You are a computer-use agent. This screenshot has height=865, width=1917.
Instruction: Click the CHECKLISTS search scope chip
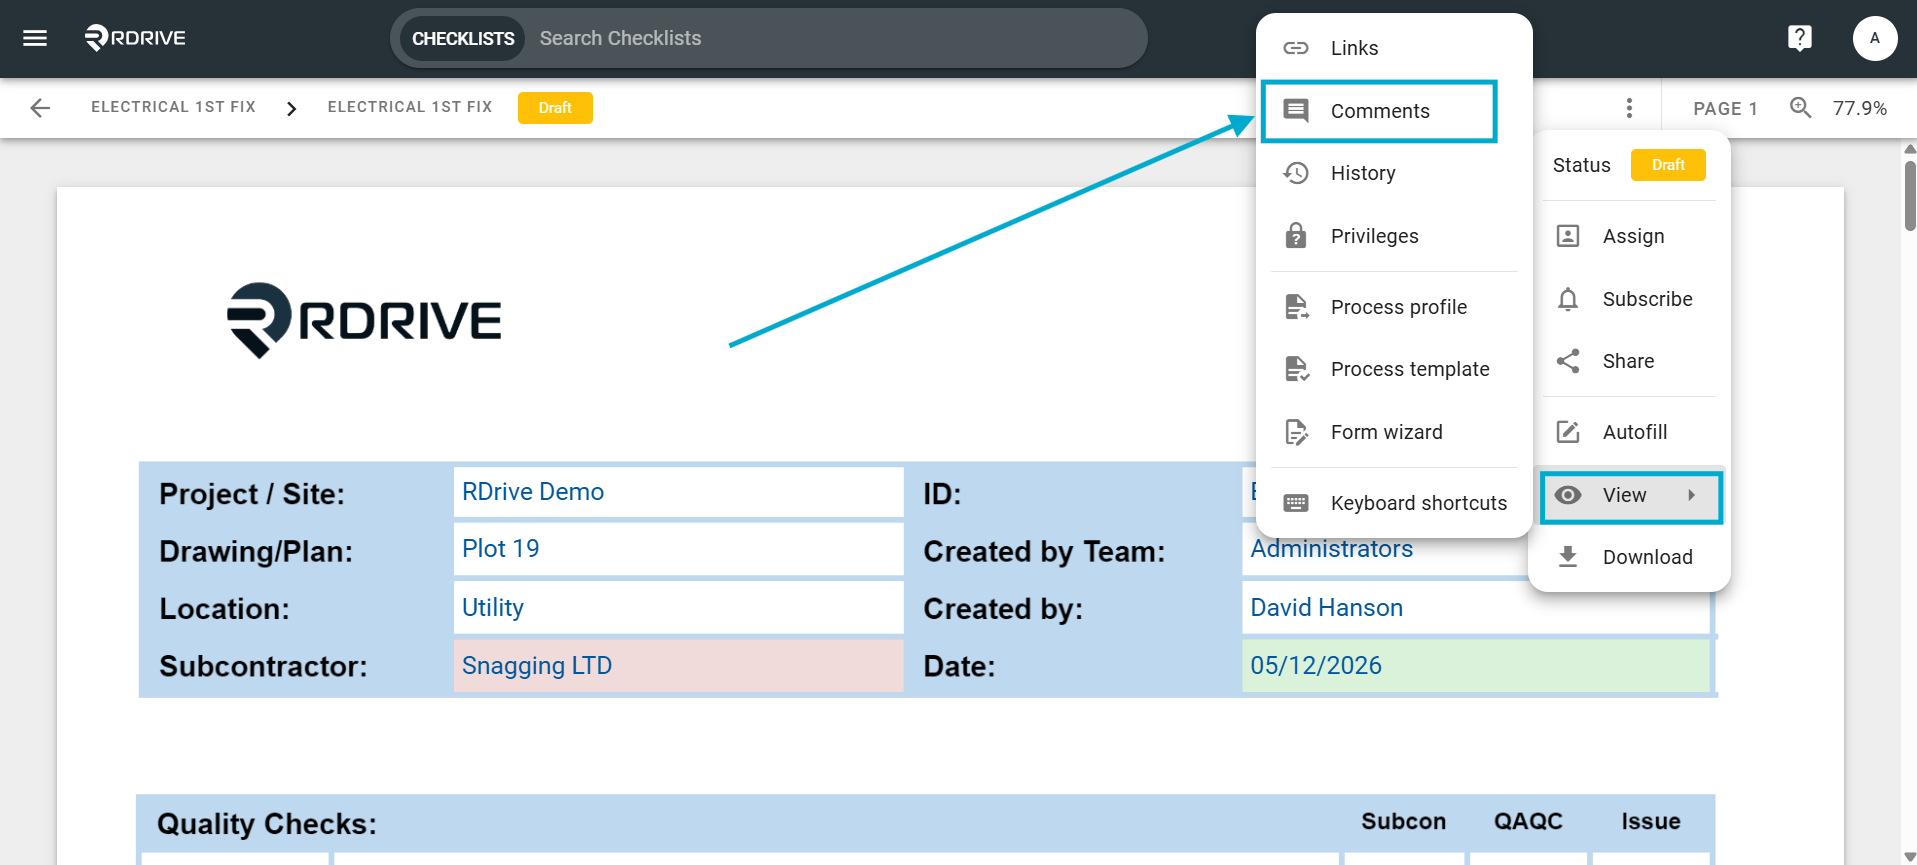[x=463, y=38]
